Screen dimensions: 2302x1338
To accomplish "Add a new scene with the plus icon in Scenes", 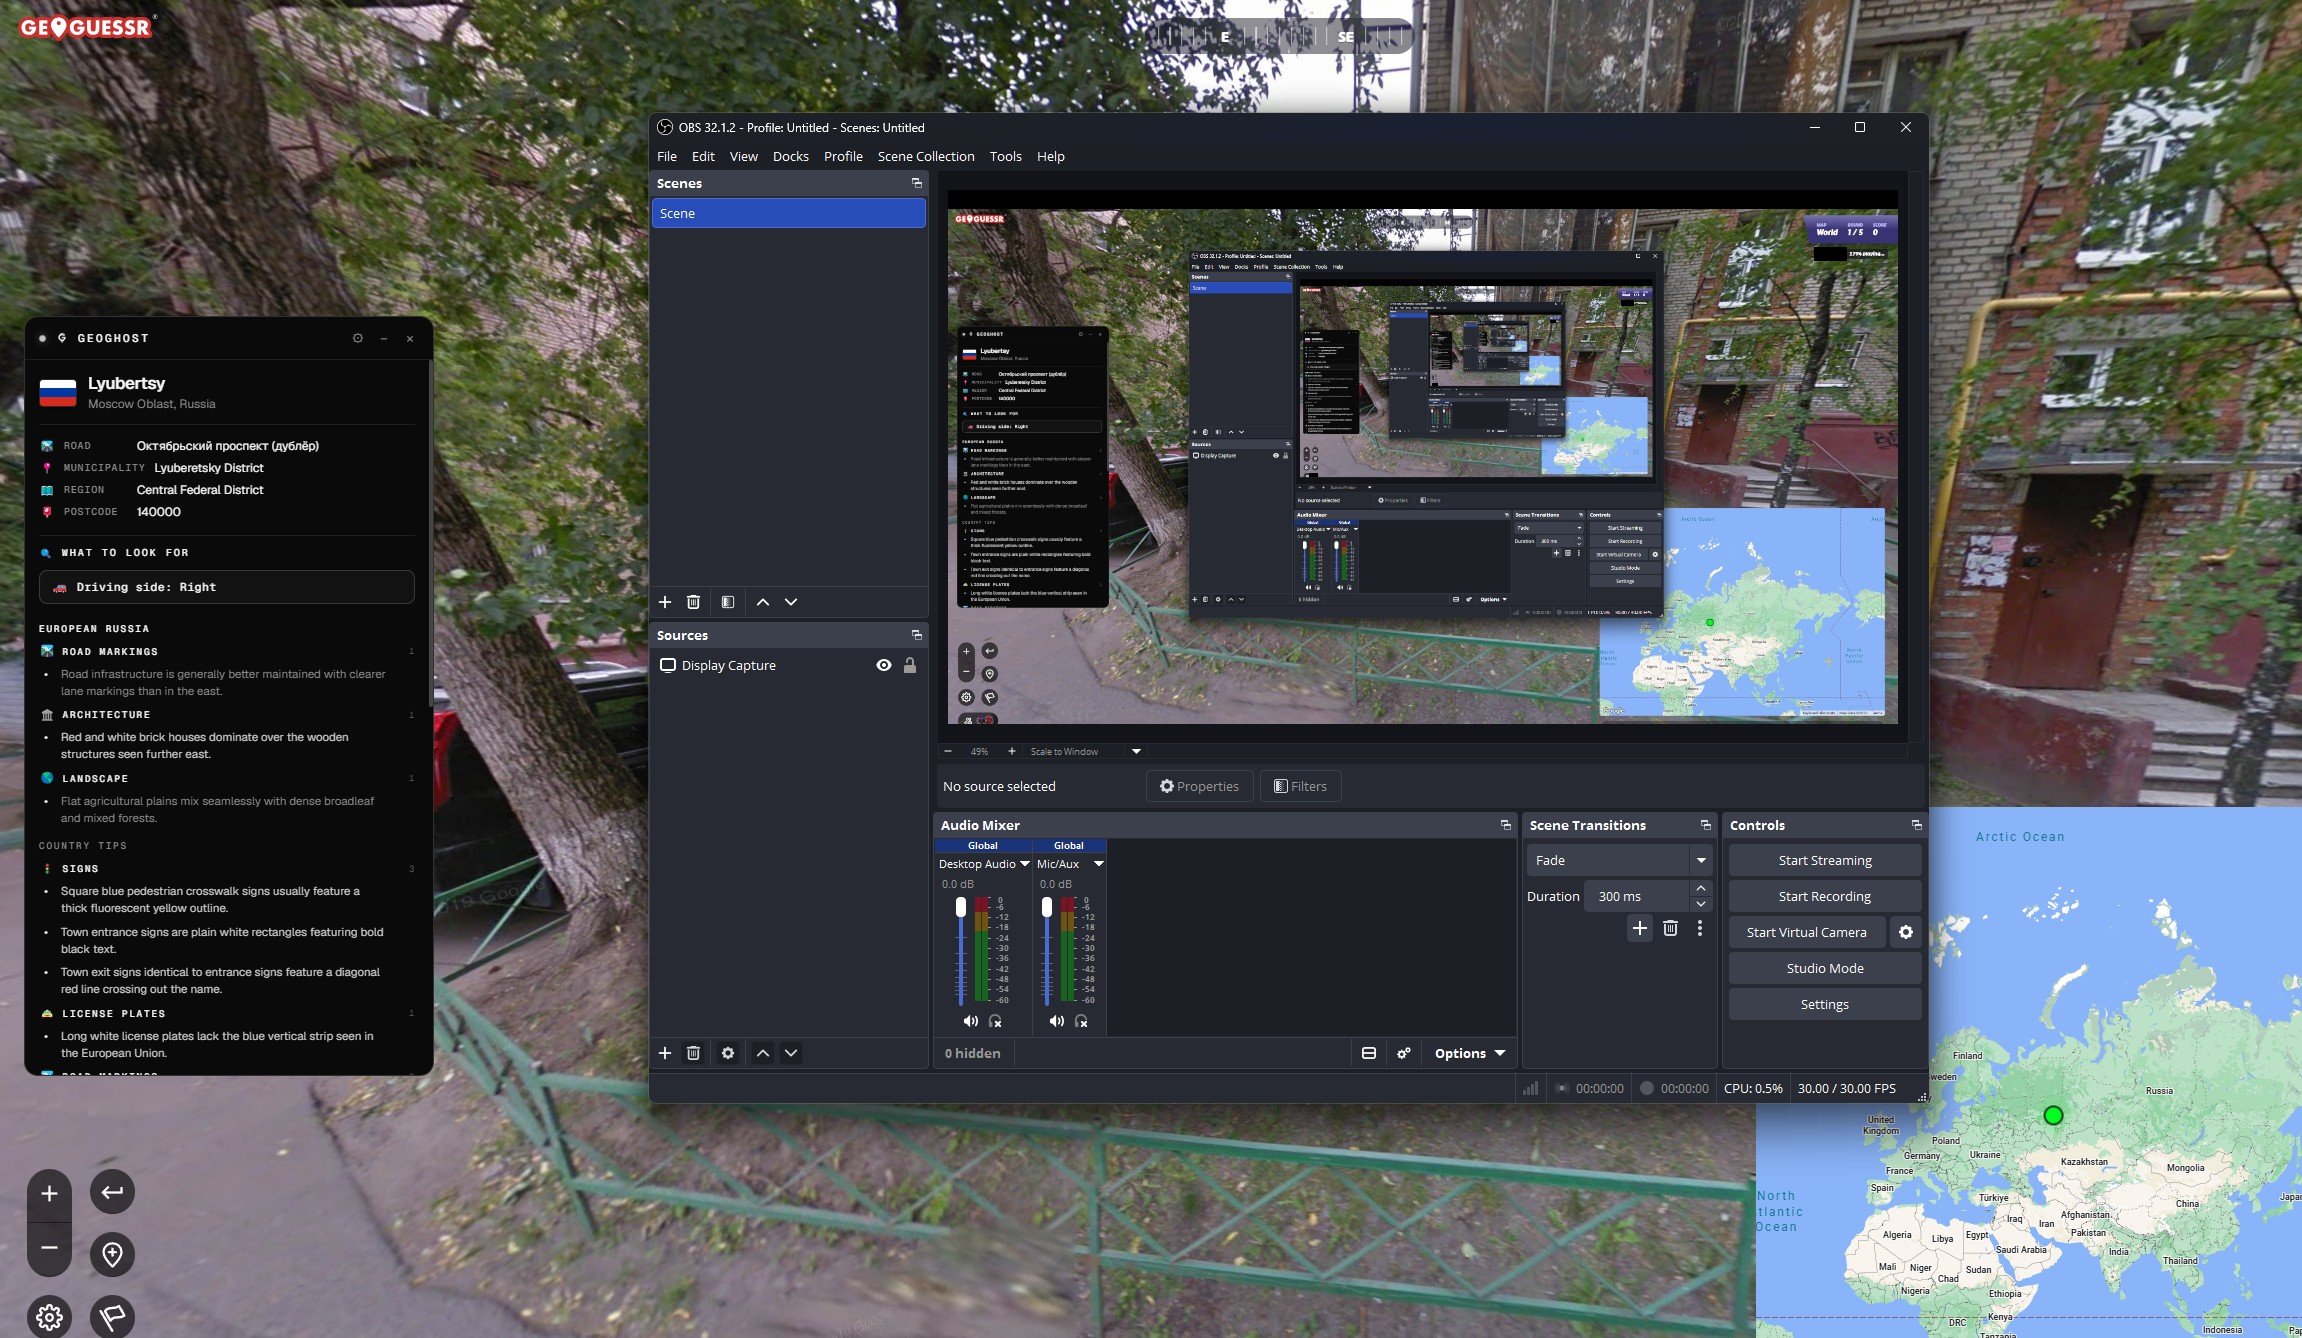I will click(665, 602).
